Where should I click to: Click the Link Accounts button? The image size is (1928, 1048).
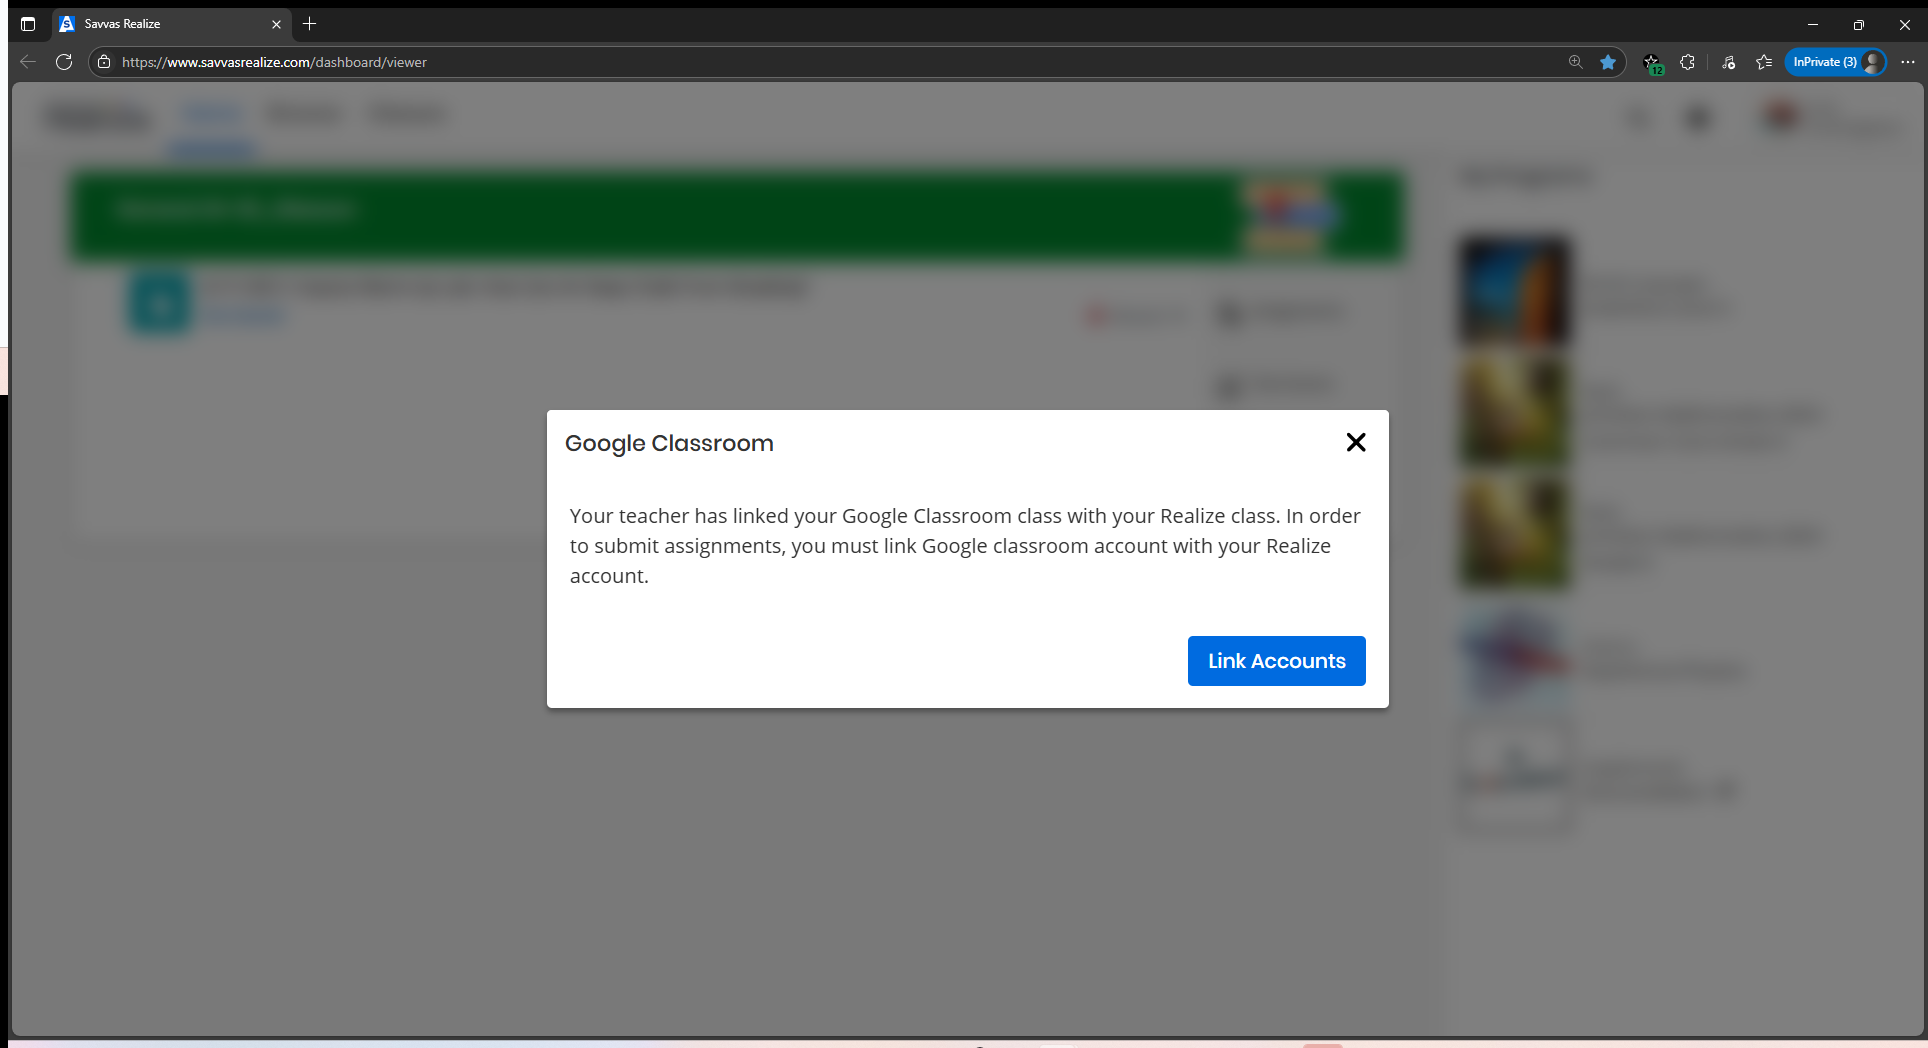1276,661
